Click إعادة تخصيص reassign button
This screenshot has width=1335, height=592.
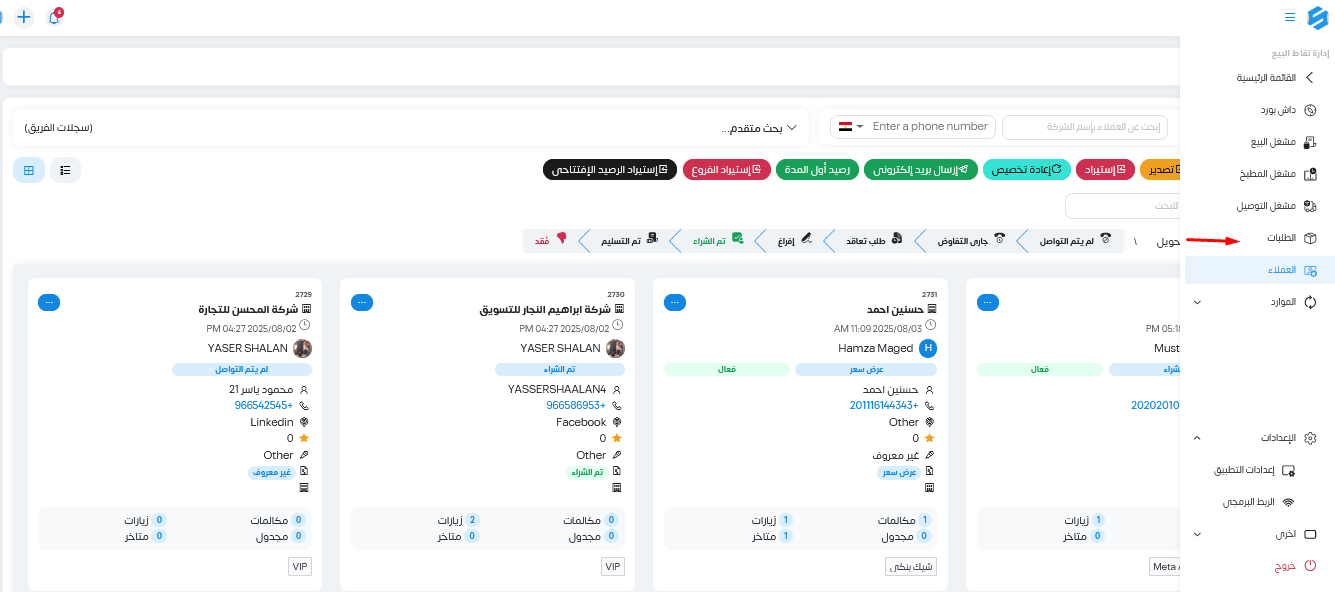point(1027,170)
